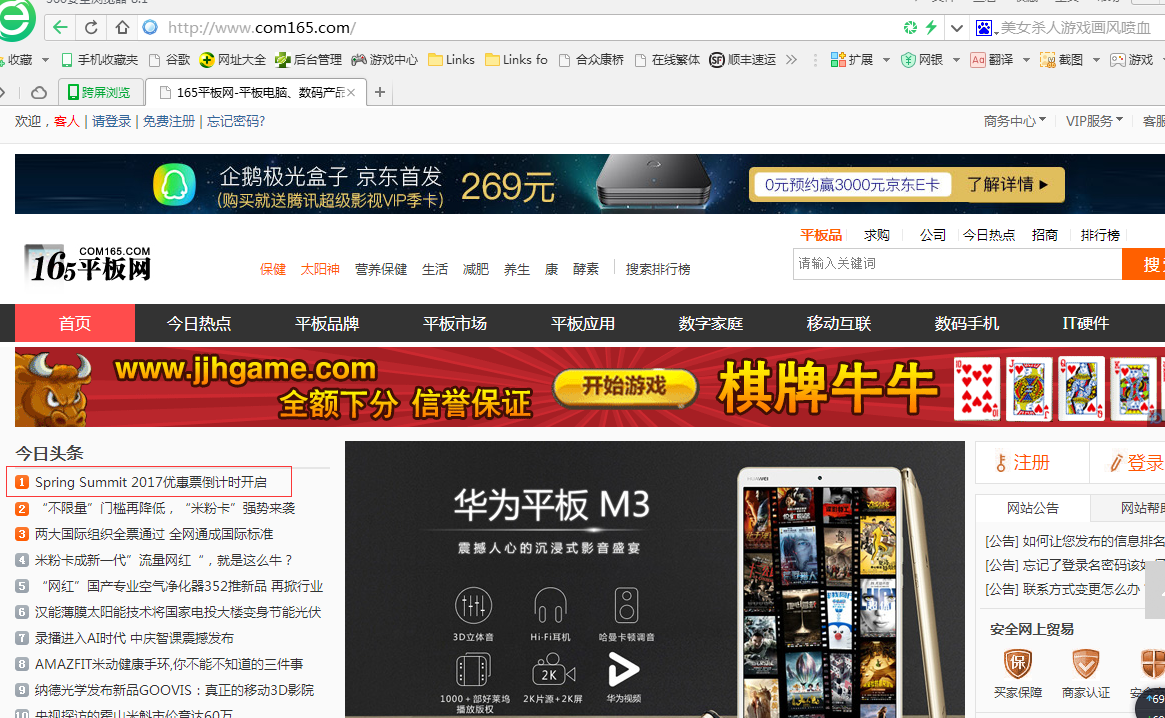Open the Links fo bookmark folder
1165x718 pixels.
point(516,59)
